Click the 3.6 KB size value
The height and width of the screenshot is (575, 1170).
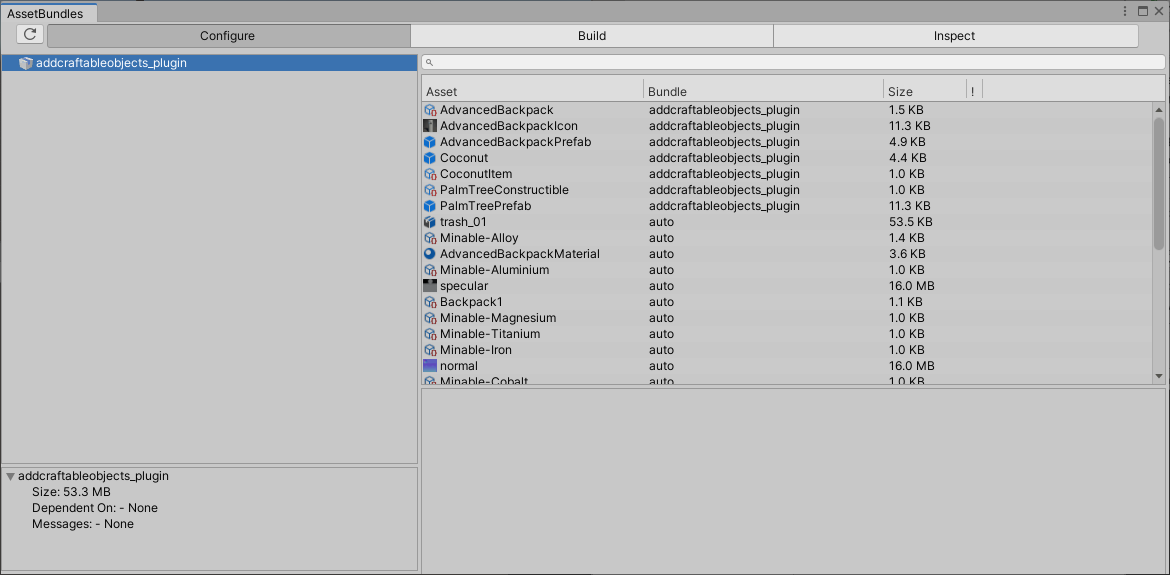[907, 254]
